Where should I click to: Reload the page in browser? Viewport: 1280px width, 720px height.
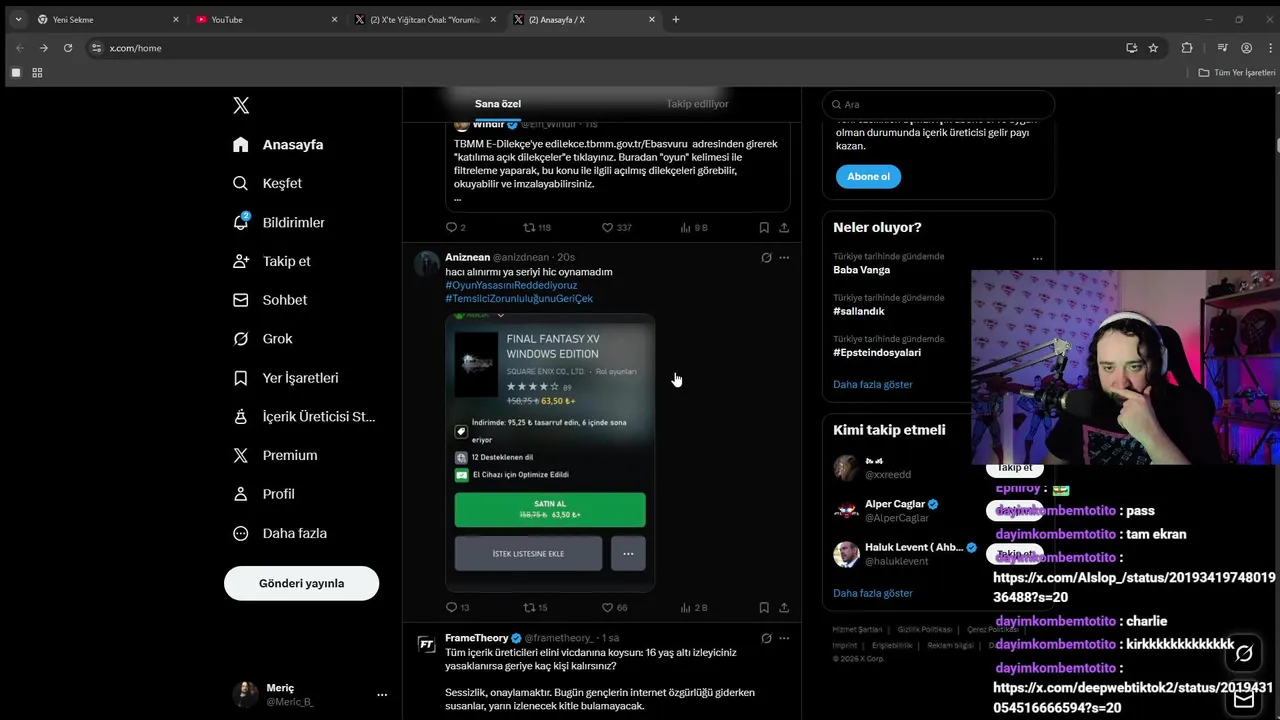(x=68, y=48)
